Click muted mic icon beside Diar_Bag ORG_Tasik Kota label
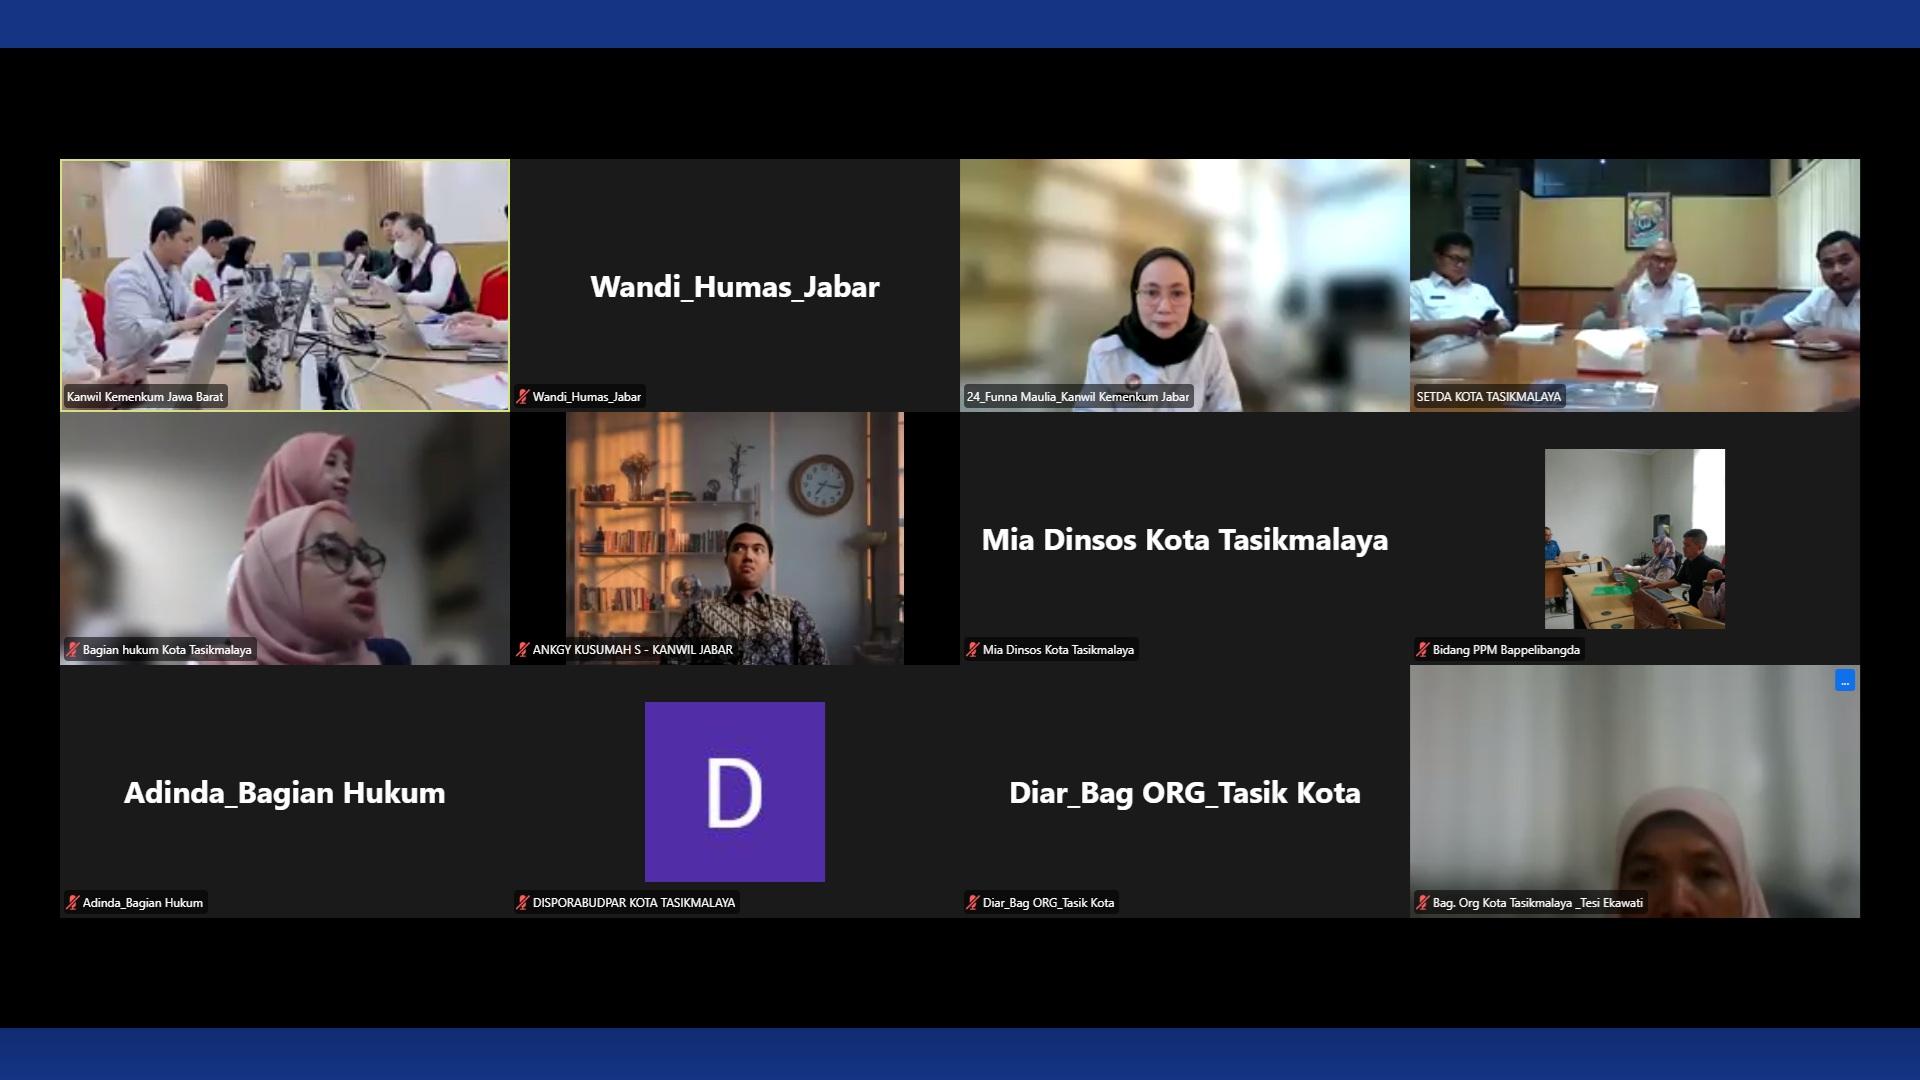 [972, 903]
